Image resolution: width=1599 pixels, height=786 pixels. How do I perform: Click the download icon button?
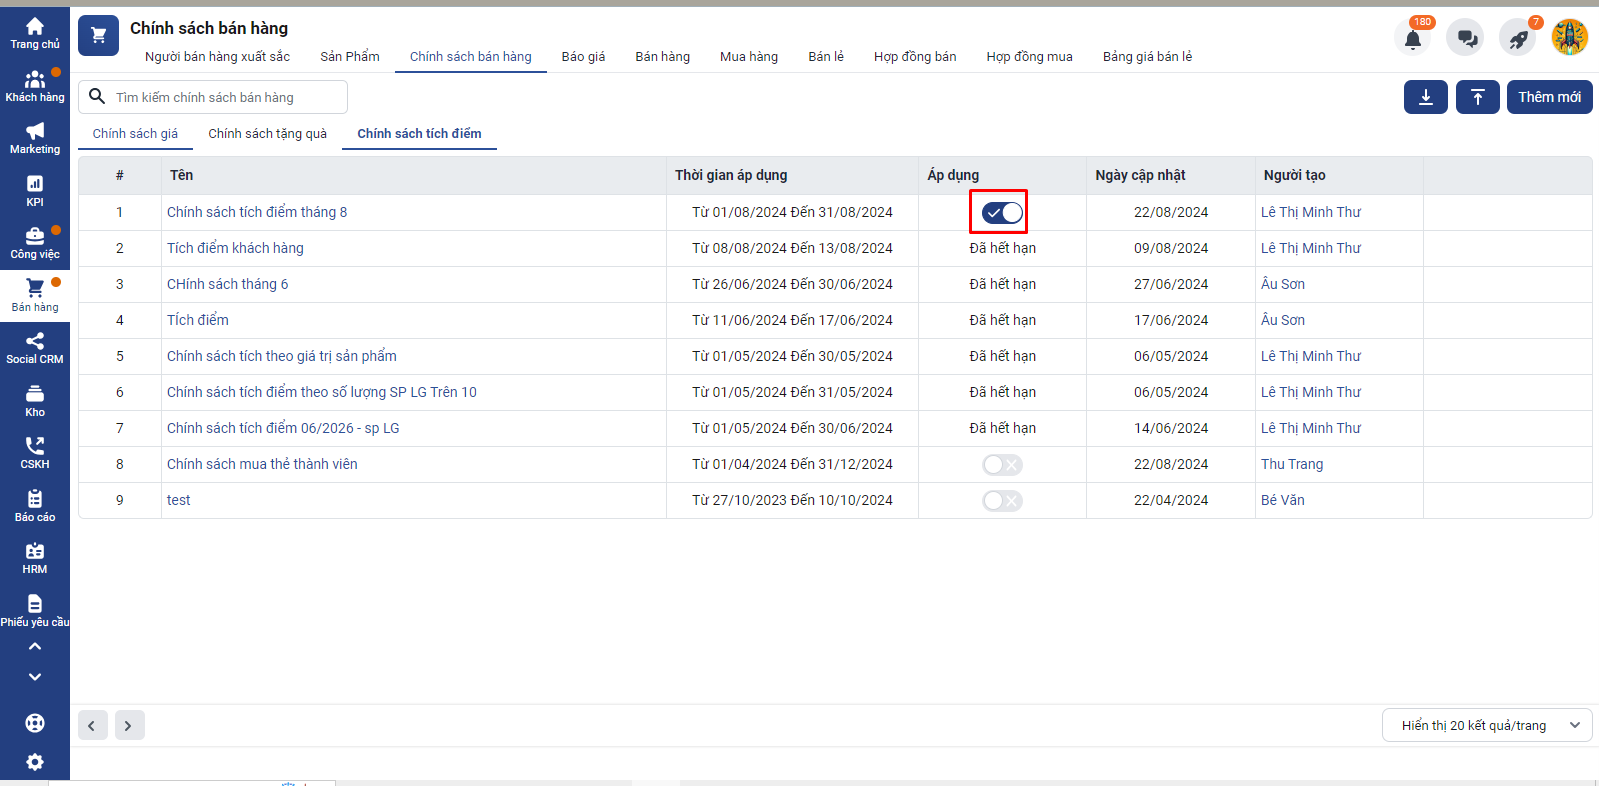pyautogui.click(x=1425, y=97)
